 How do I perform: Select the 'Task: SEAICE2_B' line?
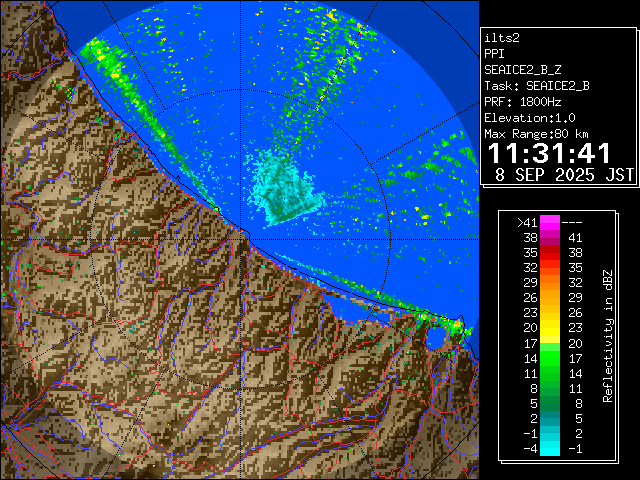click(x=536, y=85)
